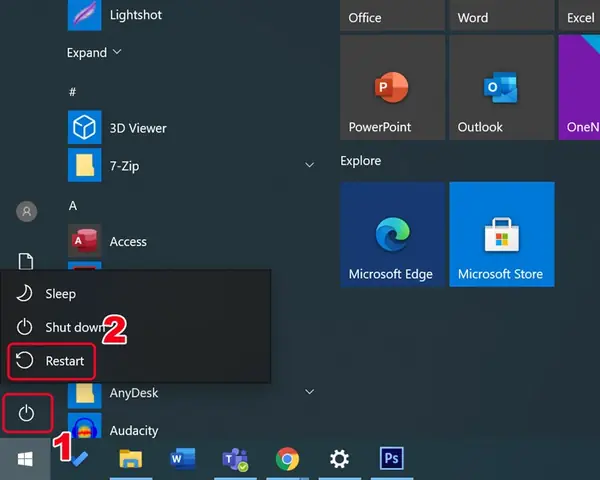600x480 pixels.
Task: Expand the recently added list
Action: (94, 52)
